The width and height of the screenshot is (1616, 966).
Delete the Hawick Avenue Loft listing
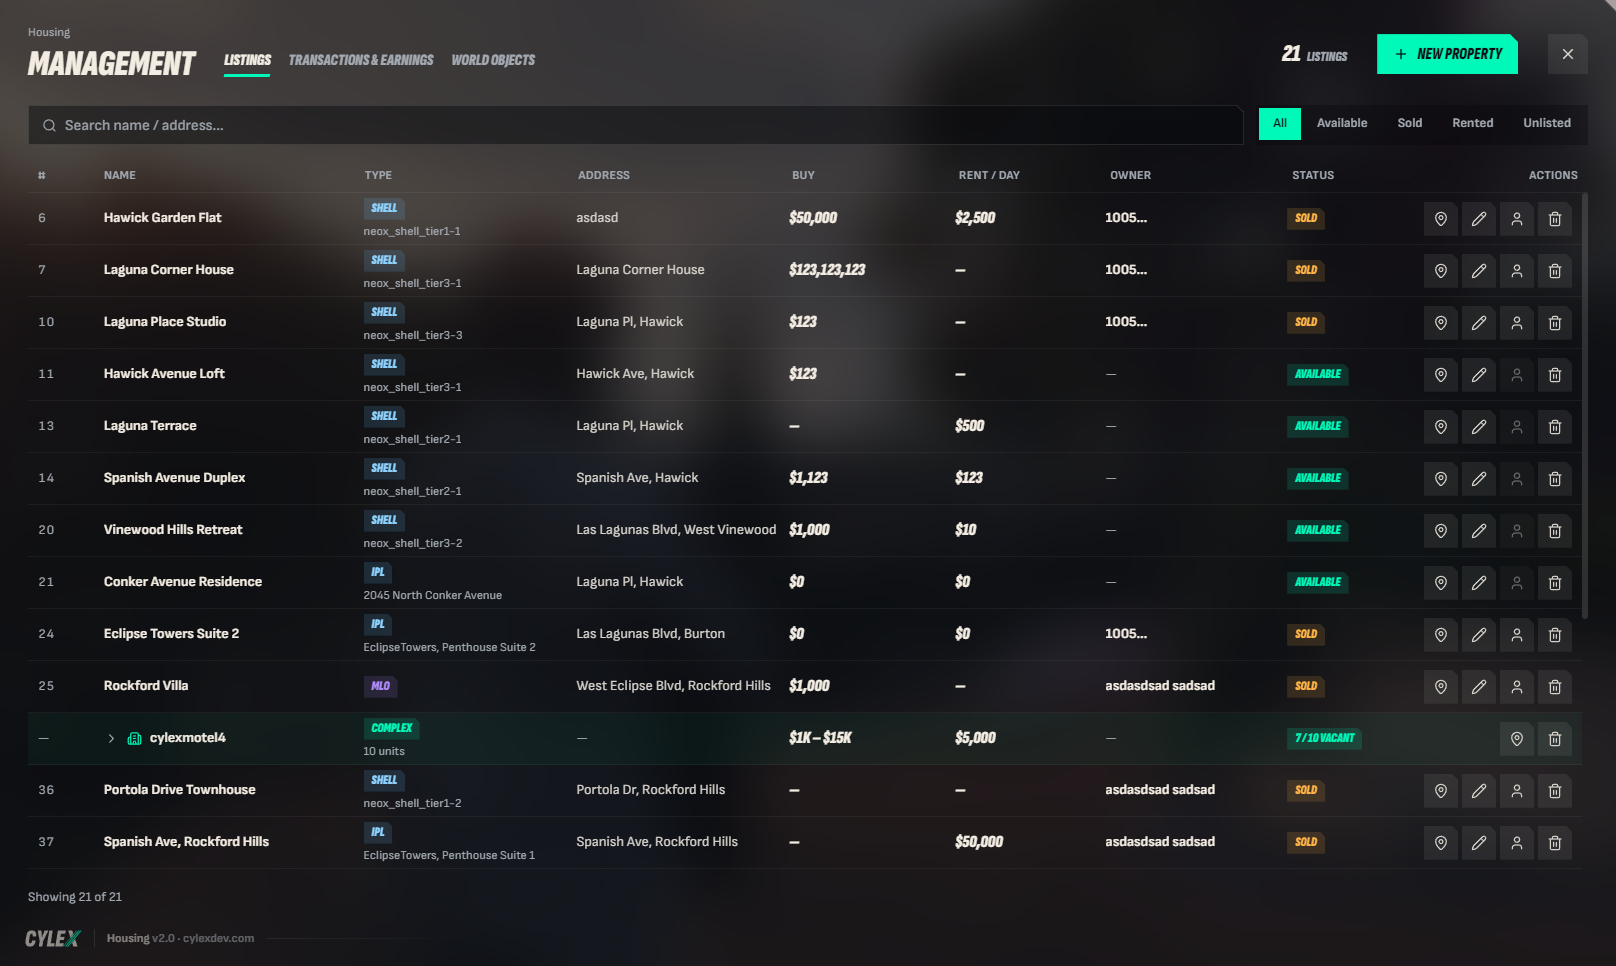click(1555, 375)
